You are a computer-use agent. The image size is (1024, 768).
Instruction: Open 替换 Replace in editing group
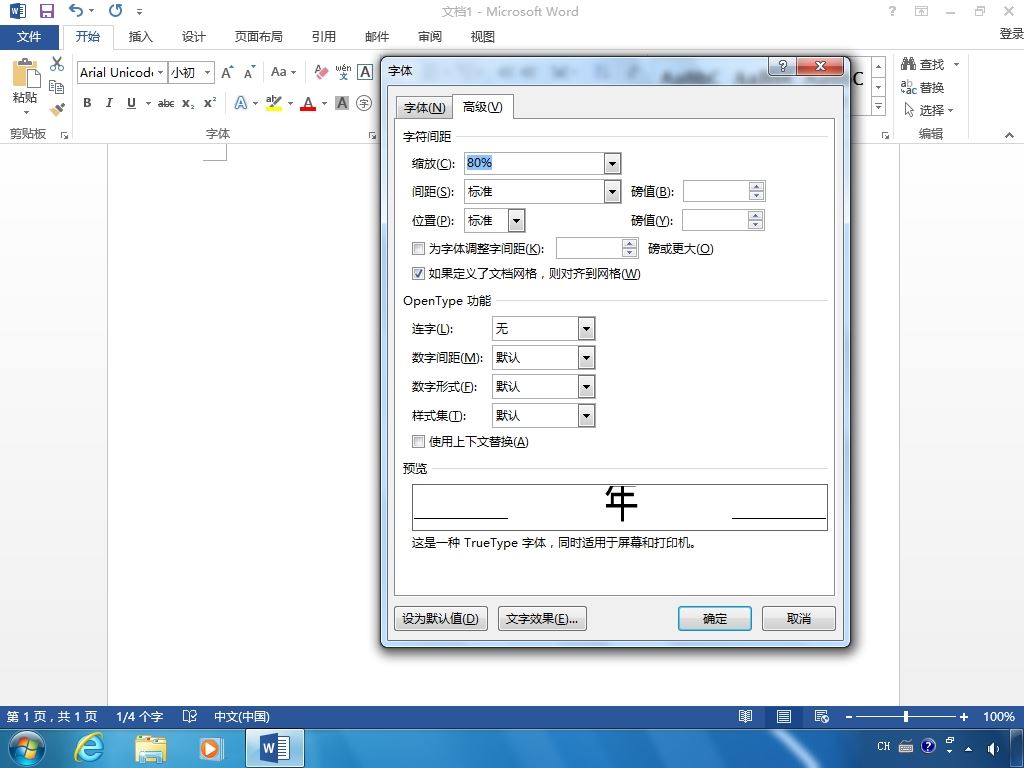coord(922,87)
